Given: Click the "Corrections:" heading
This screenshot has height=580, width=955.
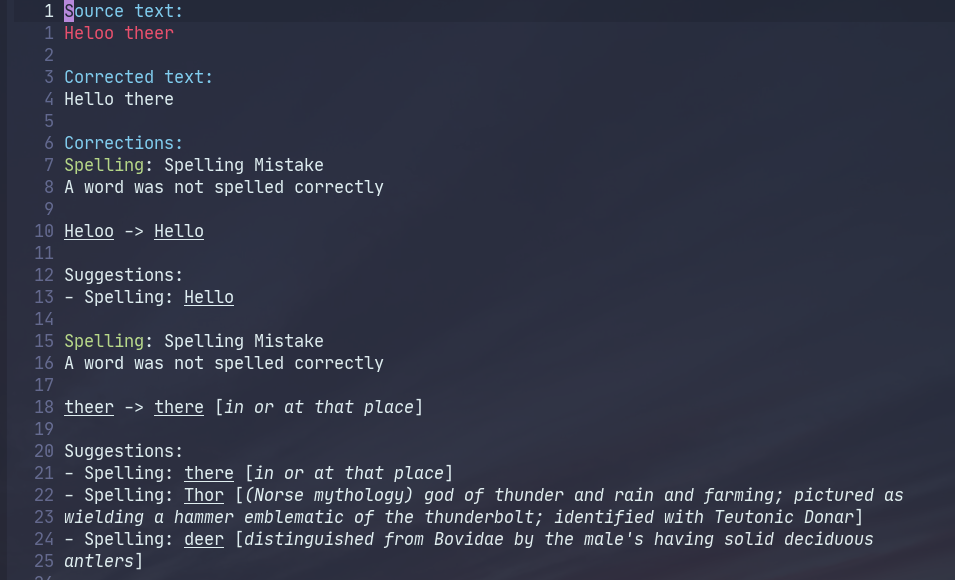Looking at the screenshot, I should click(x=124, y=143).
